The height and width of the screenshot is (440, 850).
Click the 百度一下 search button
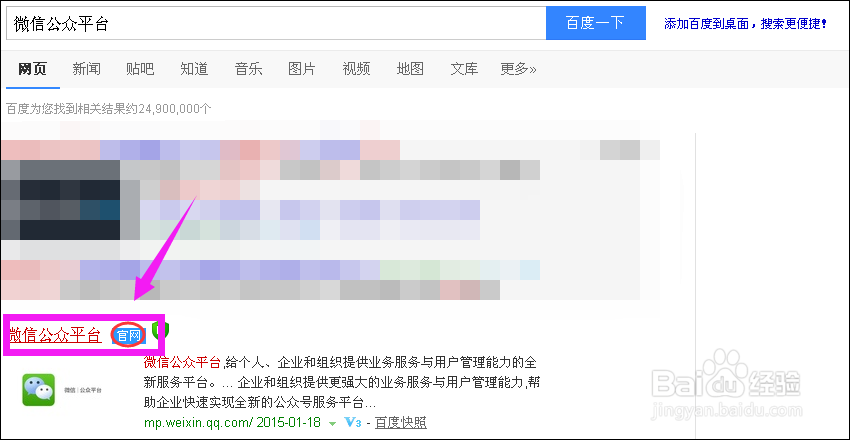click(x=595, y=23)
